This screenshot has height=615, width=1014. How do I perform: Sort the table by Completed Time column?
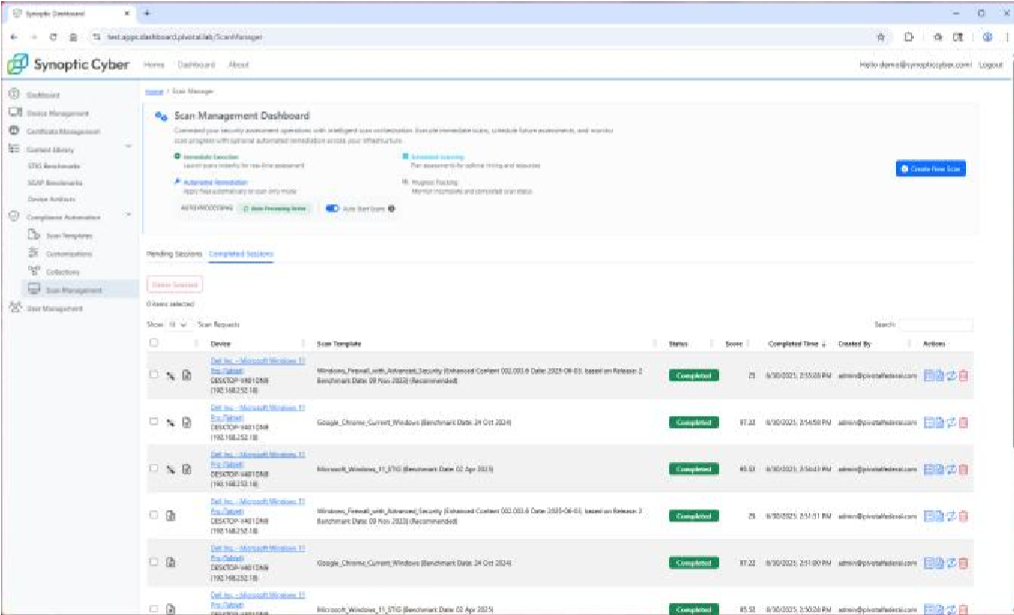(798, 344)
